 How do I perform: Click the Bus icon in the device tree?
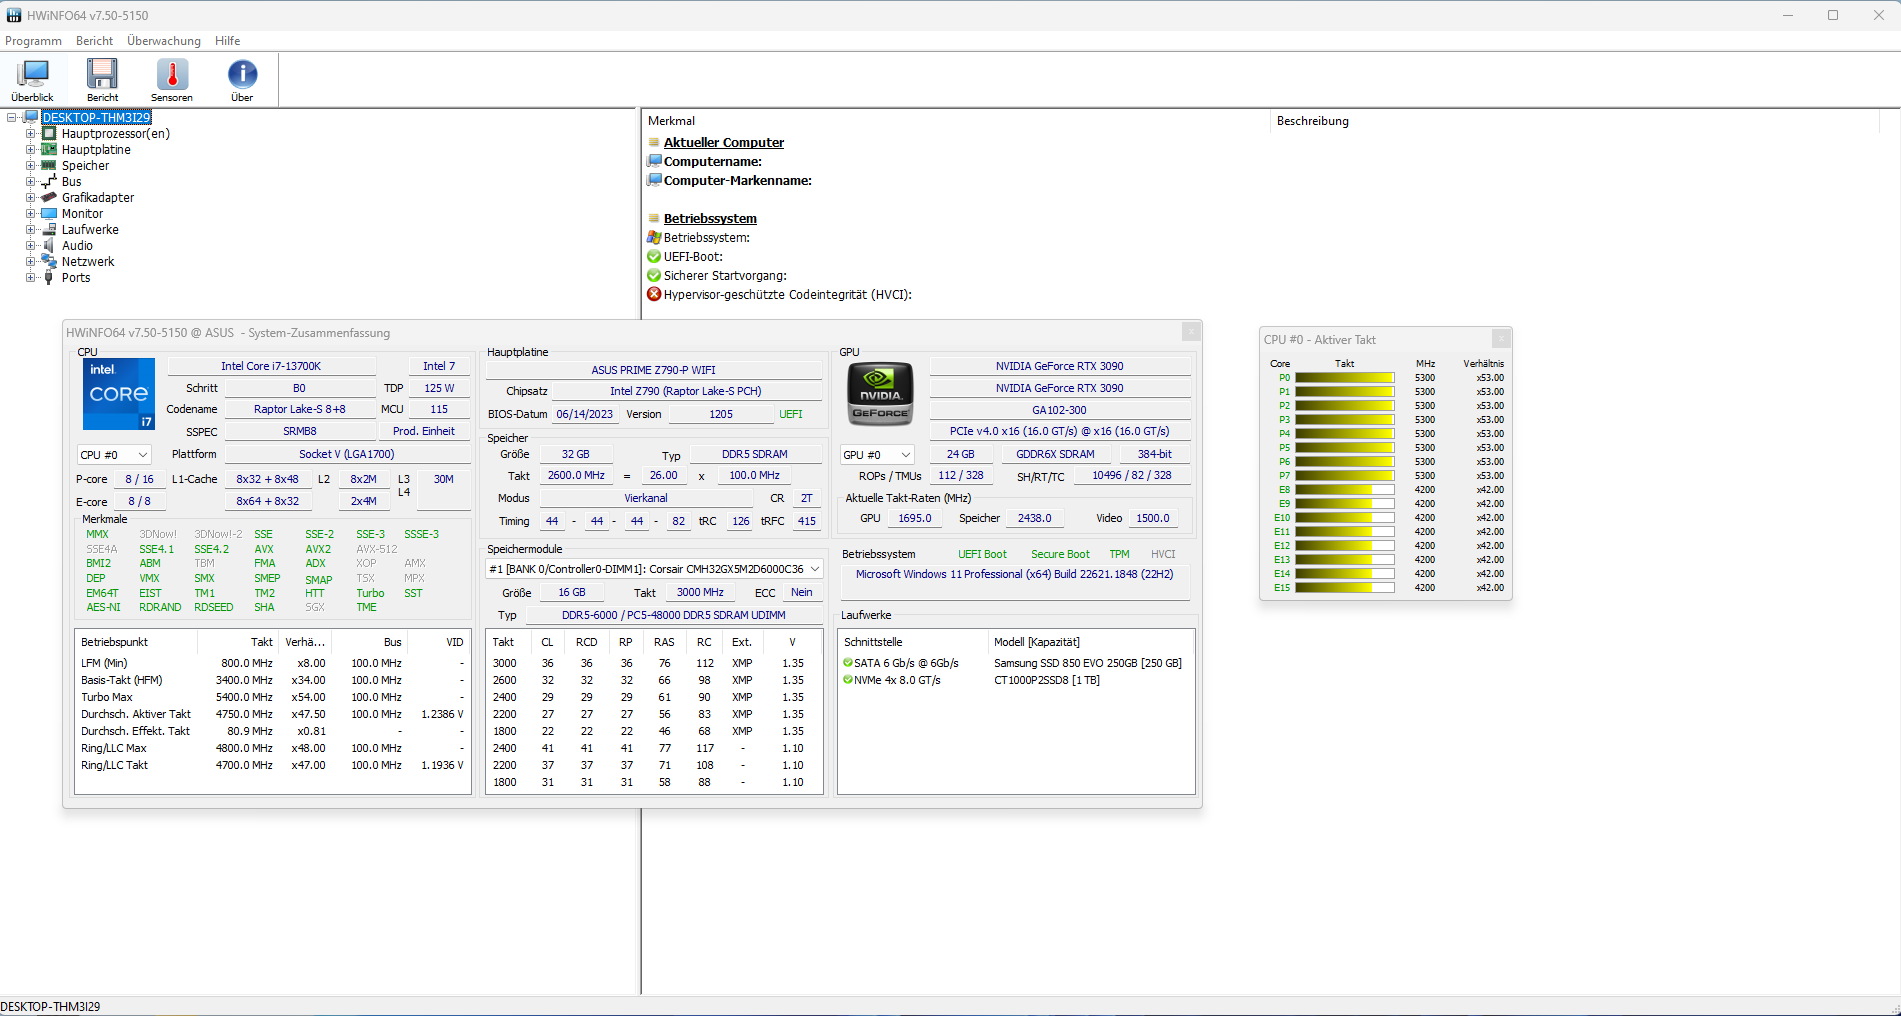pos(48,182)
